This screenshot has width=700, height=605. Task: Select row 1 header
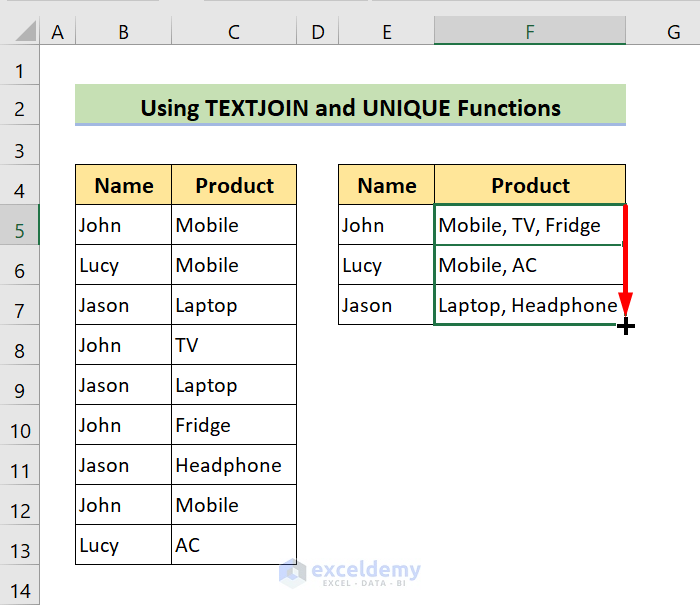[x=20, y=65]
